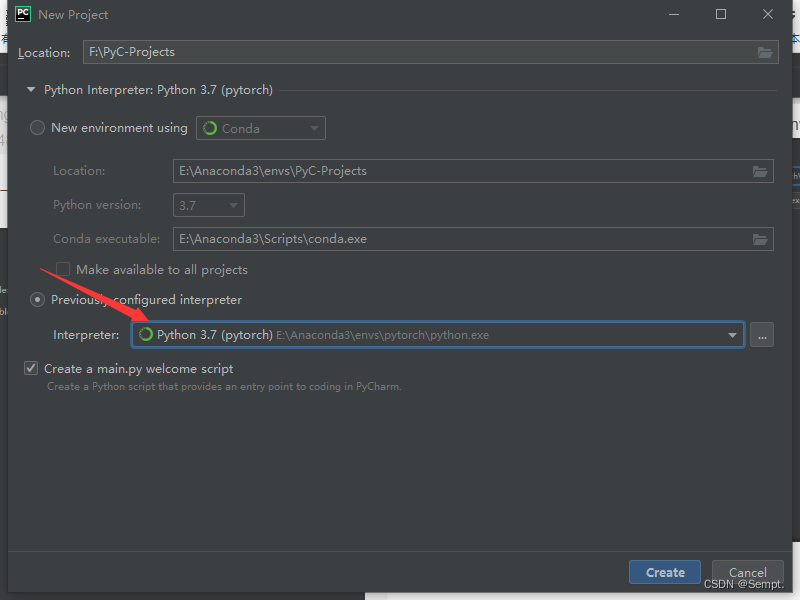Uncheck Create a main.py welcome script
This screenshot has width=800, height=600.
[31, 368]
